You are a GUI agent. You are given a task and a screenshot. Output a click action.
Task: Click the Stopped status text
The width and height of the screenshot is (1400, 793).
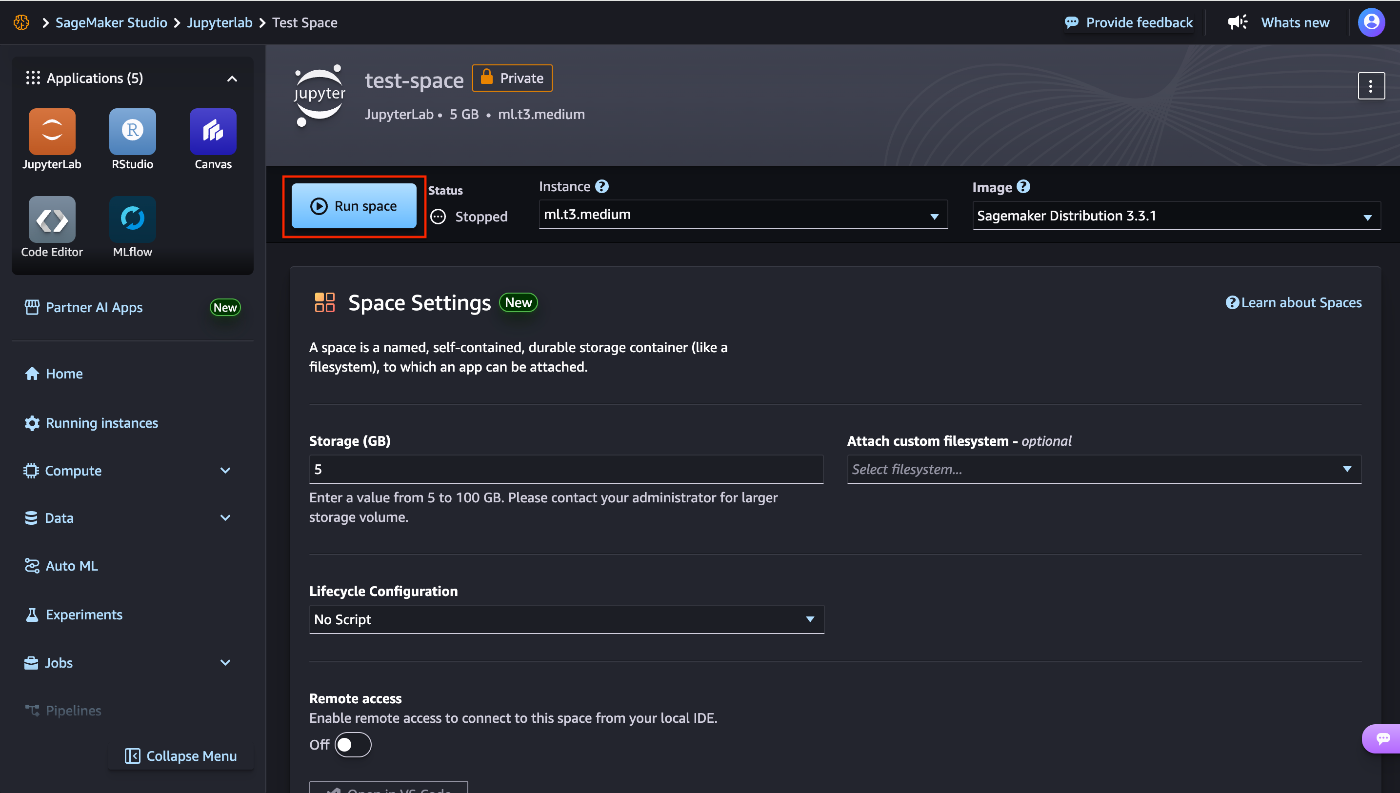click(x=481, y=217)
